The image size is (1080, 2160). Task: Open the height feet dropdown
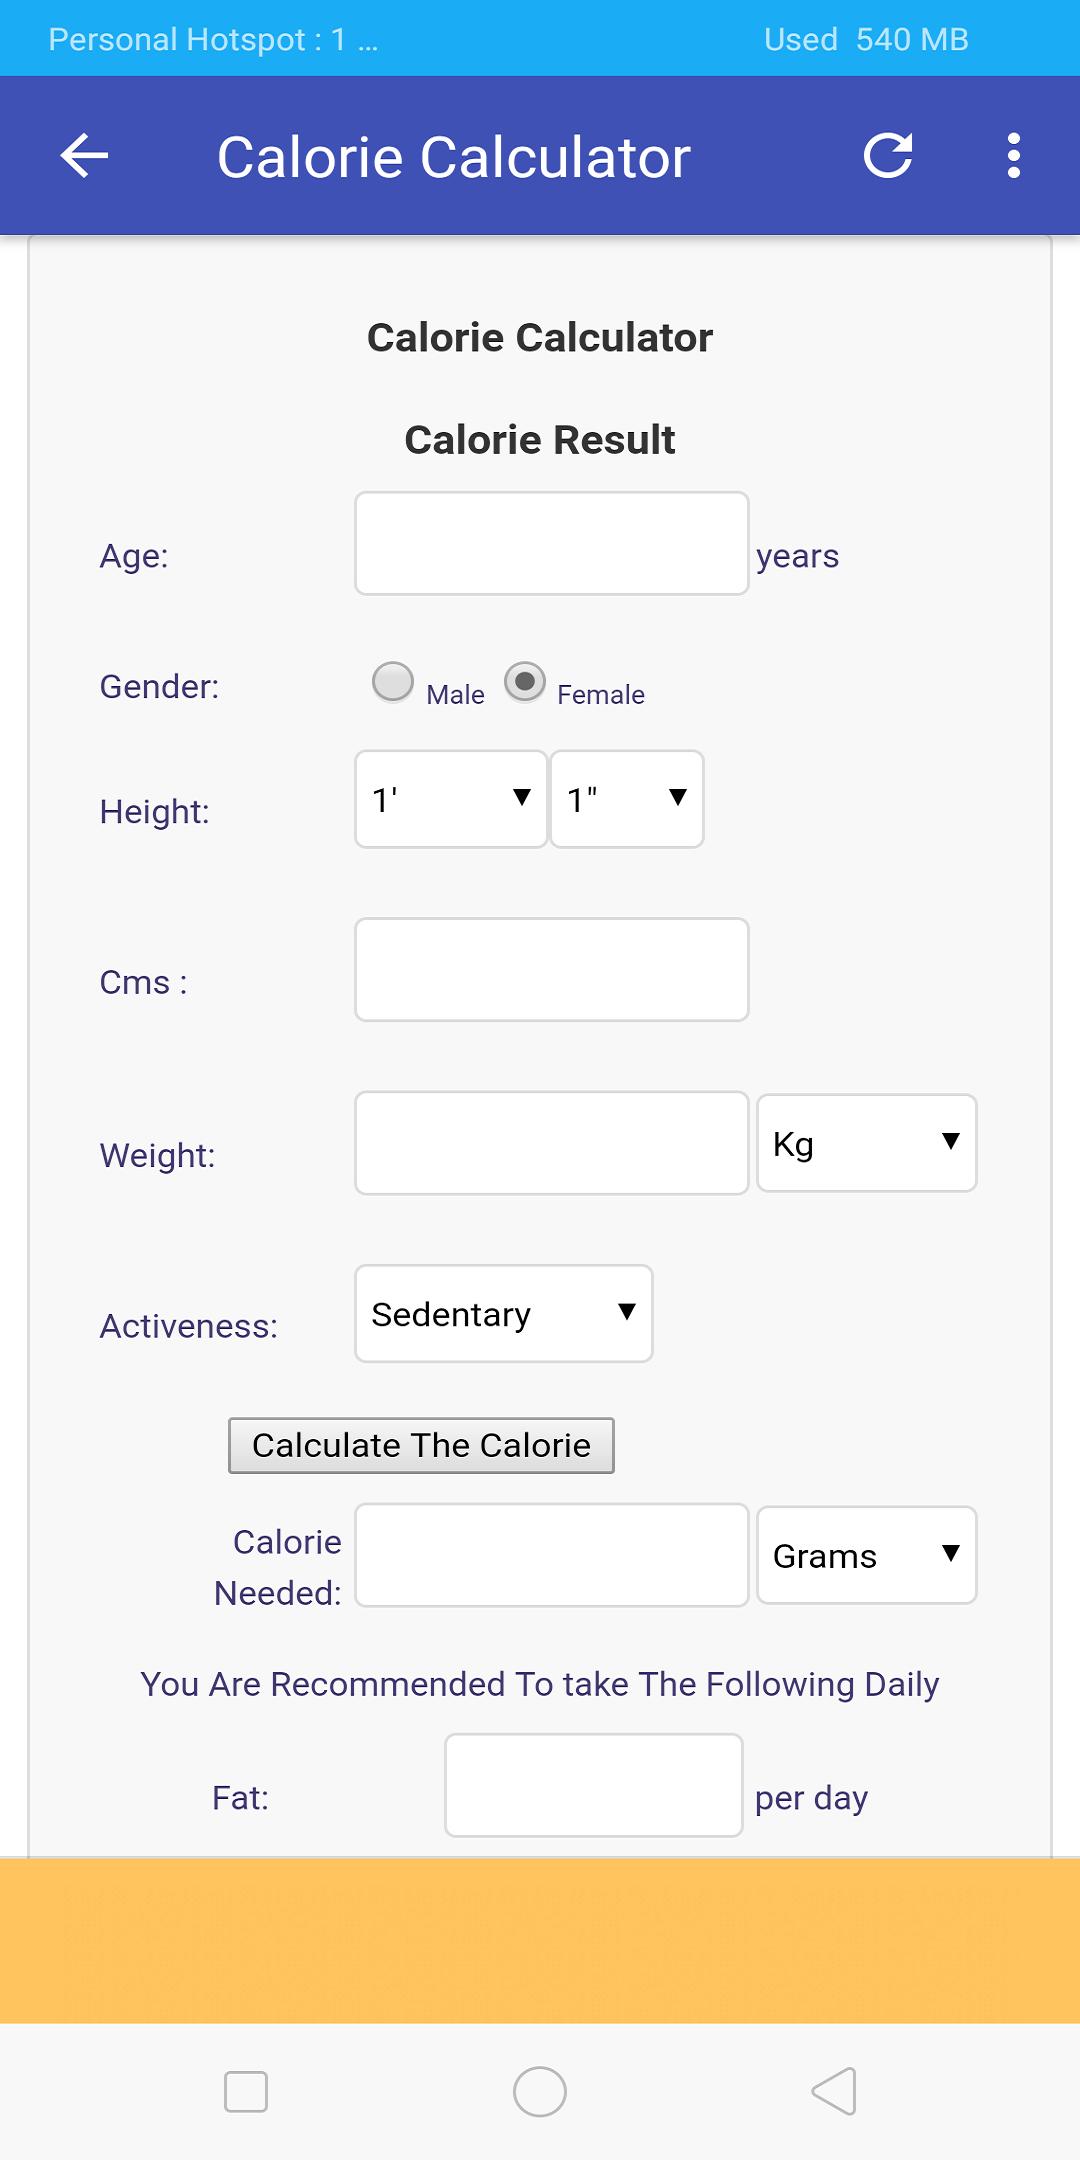451,799
